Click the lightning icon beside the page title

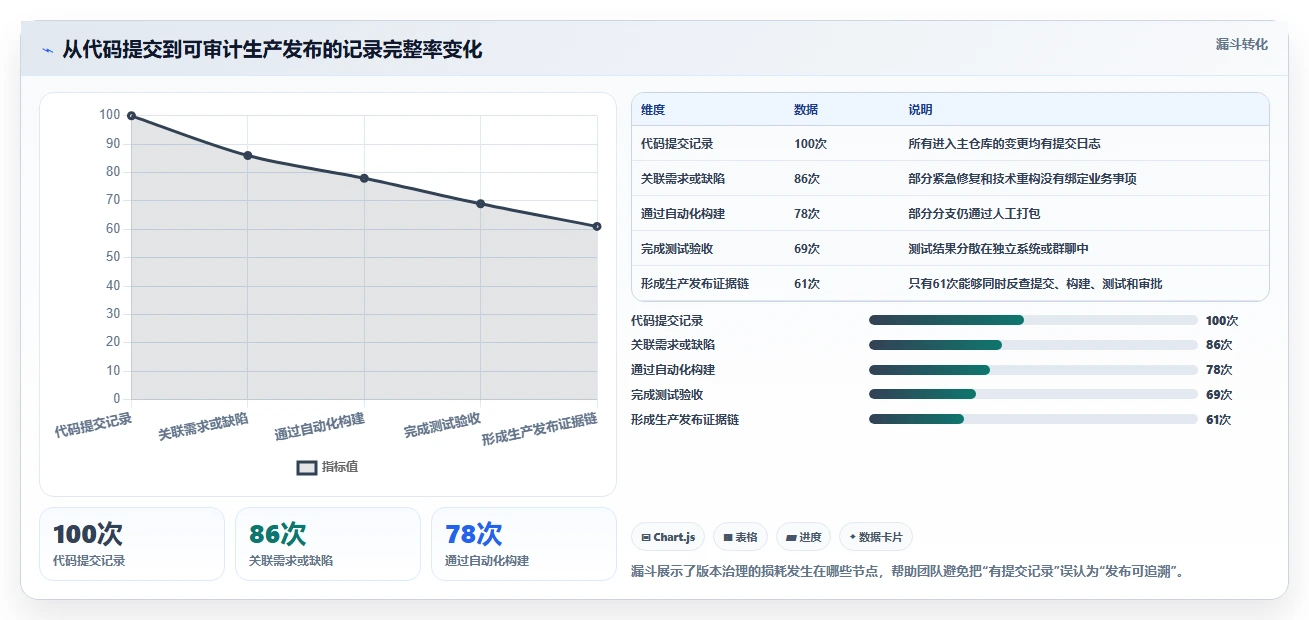point(47,50)
